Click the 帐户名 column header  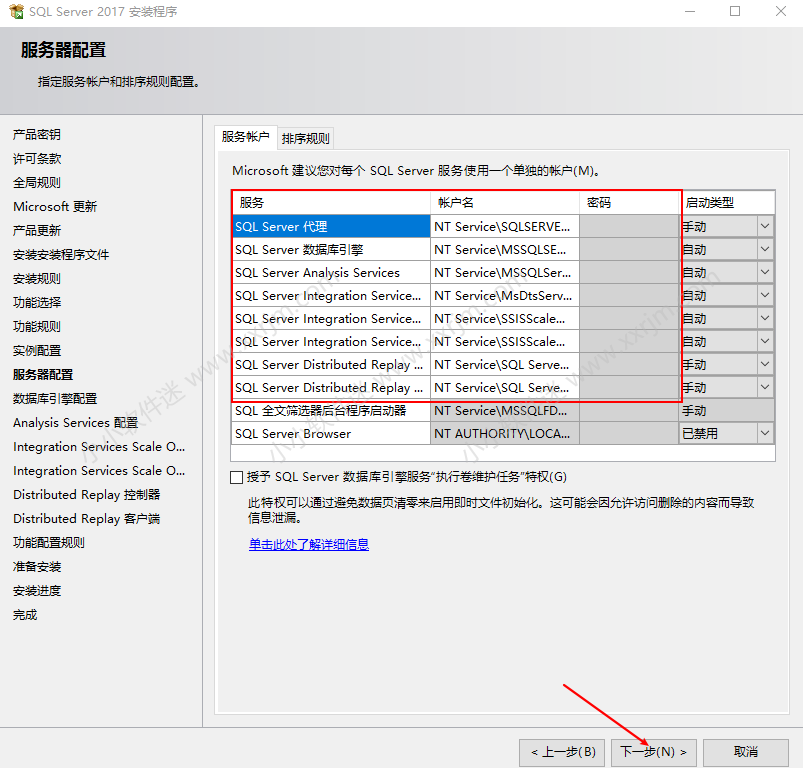505,203
